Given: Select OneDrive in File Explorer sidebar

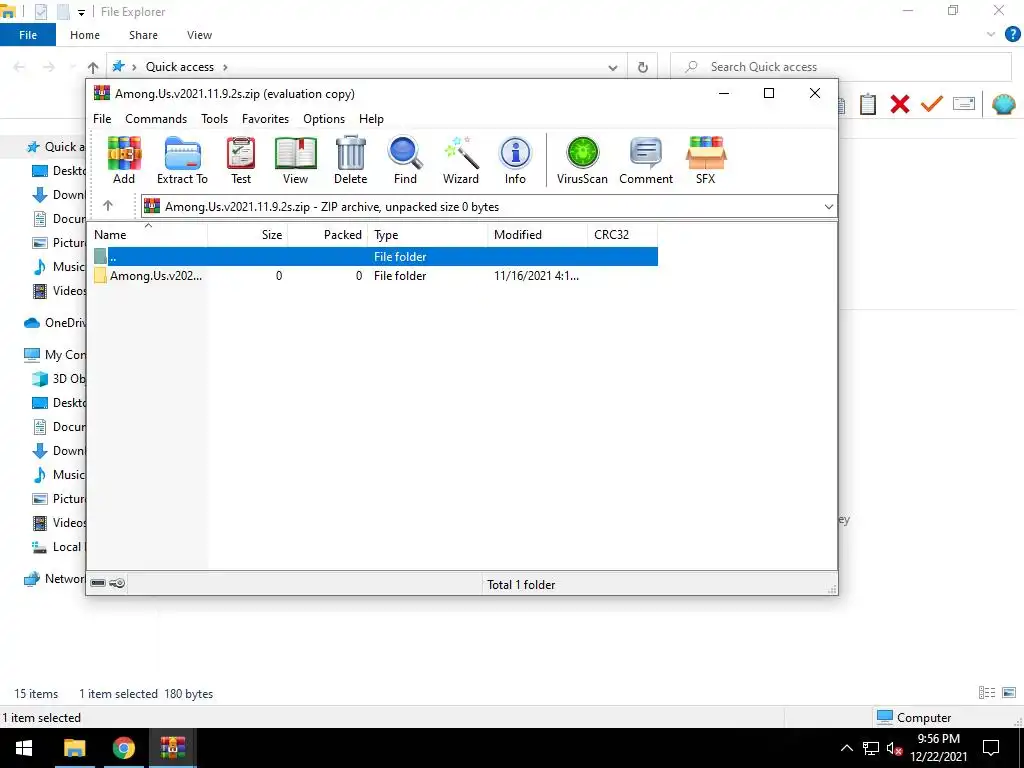Looking at the screenshot, I should click(54, 323).
